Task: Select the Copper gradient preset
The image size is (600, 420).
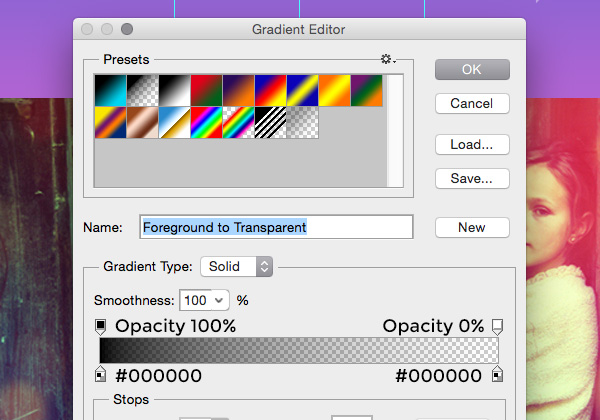Action: click(143, 122)
